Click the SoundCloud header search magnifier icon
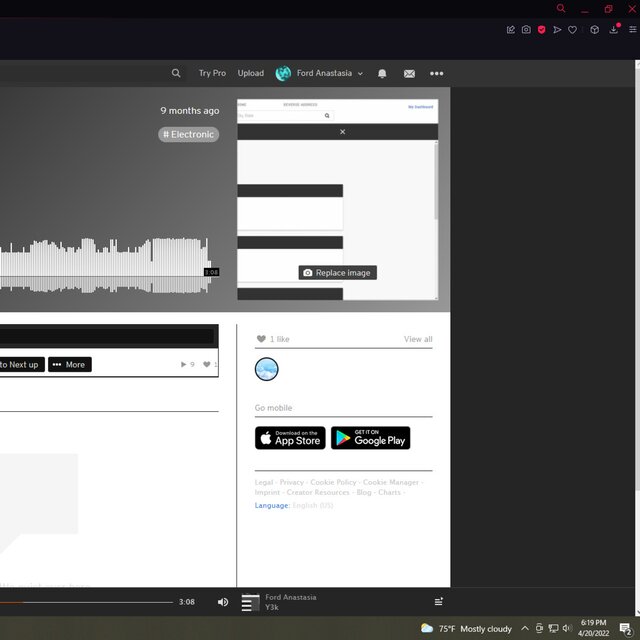The width and height of the screenshot is (640, 640). (176, 73)
